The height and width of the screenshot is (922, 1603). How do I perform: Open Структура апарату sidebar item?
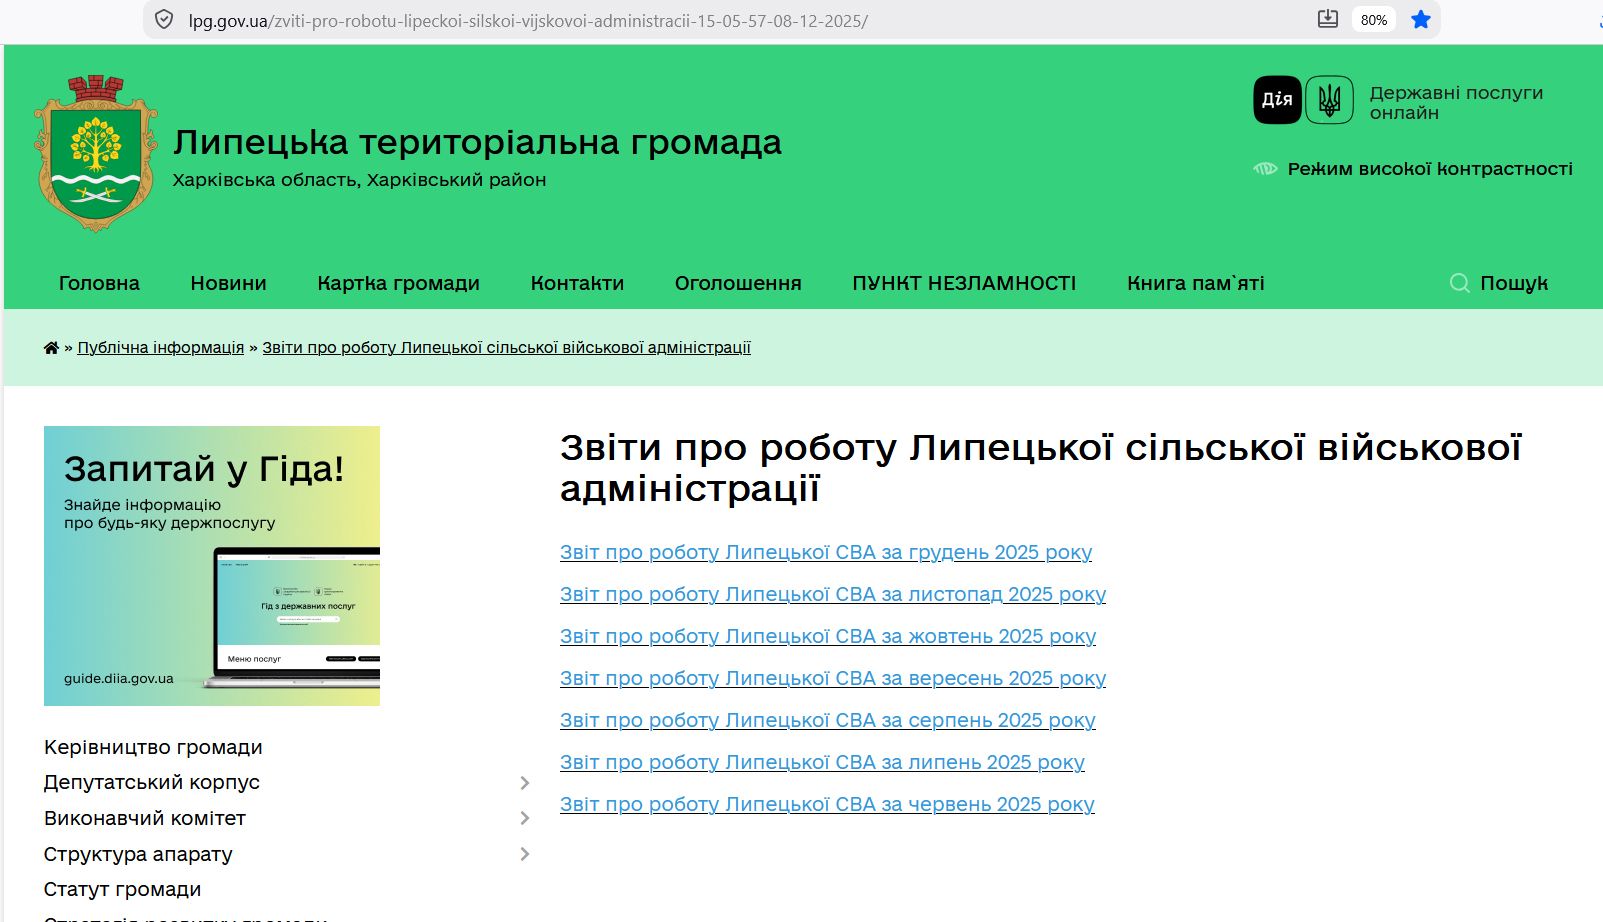(x=138, y=854)
